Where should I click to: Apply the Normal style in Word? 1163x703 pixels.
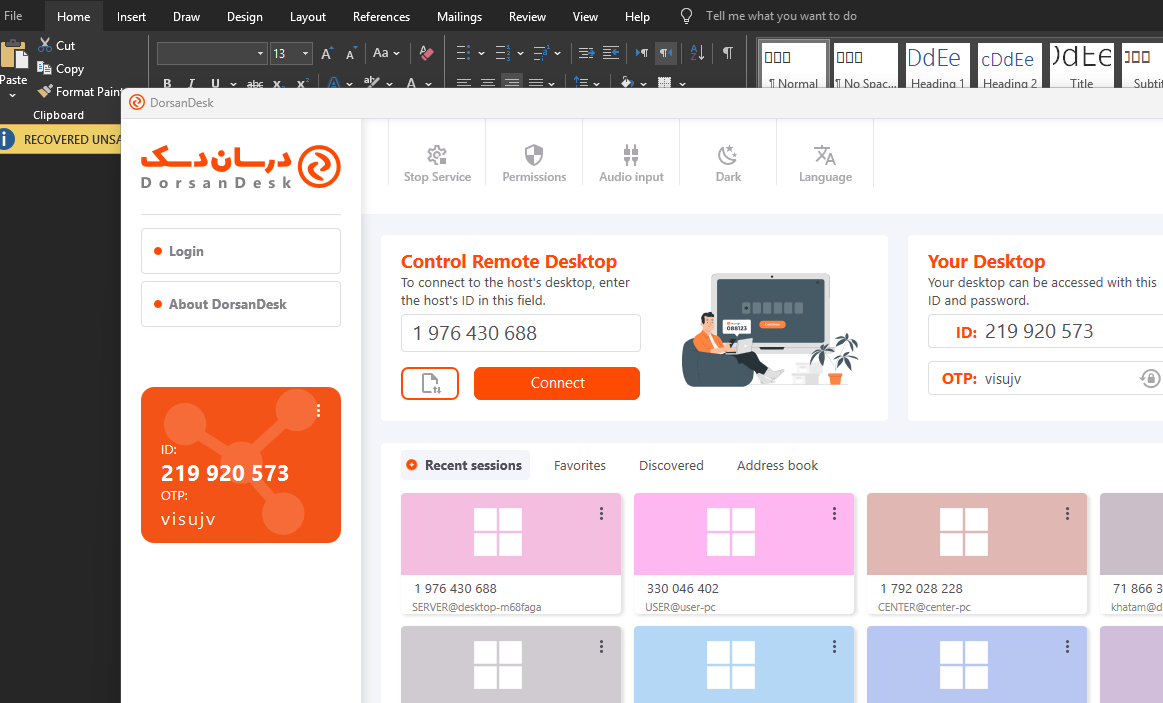point(794,65)
